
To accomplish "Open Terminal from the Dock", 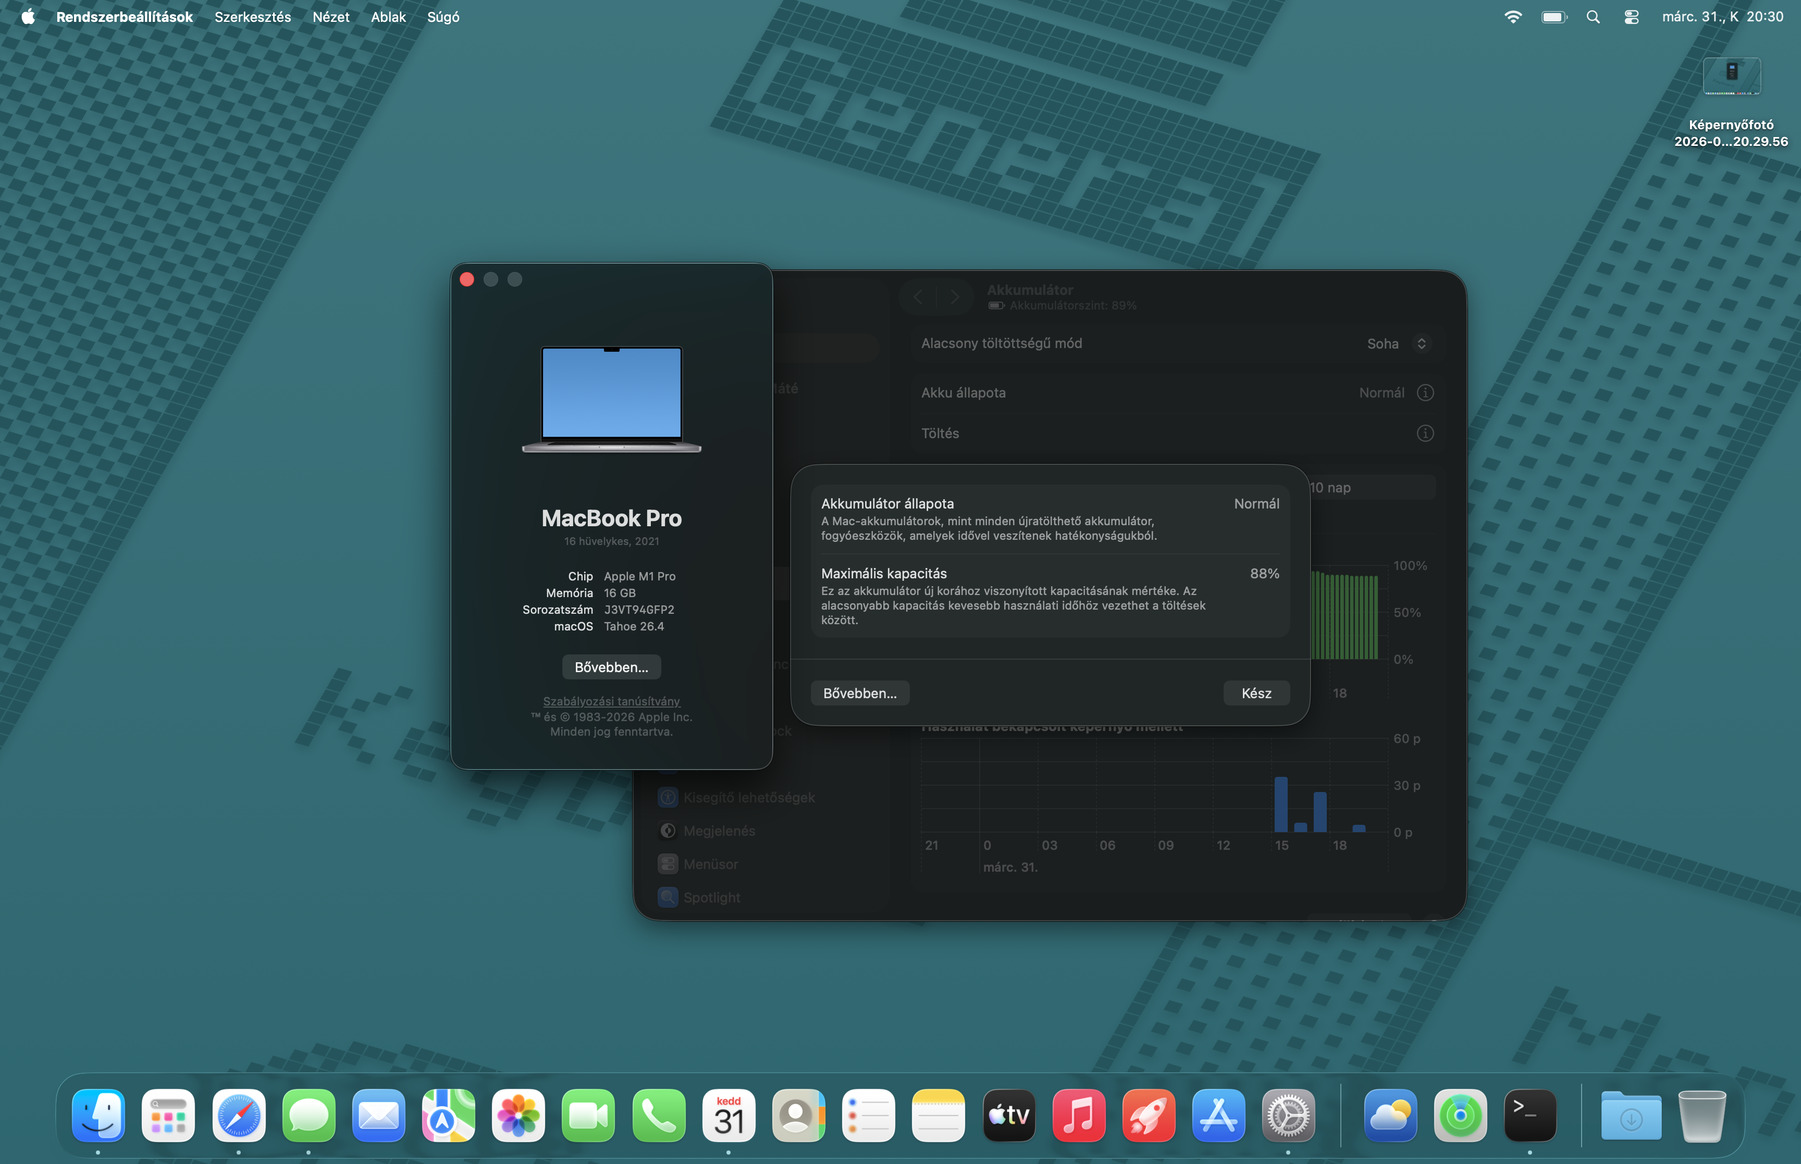I will pos(1530,1115).
